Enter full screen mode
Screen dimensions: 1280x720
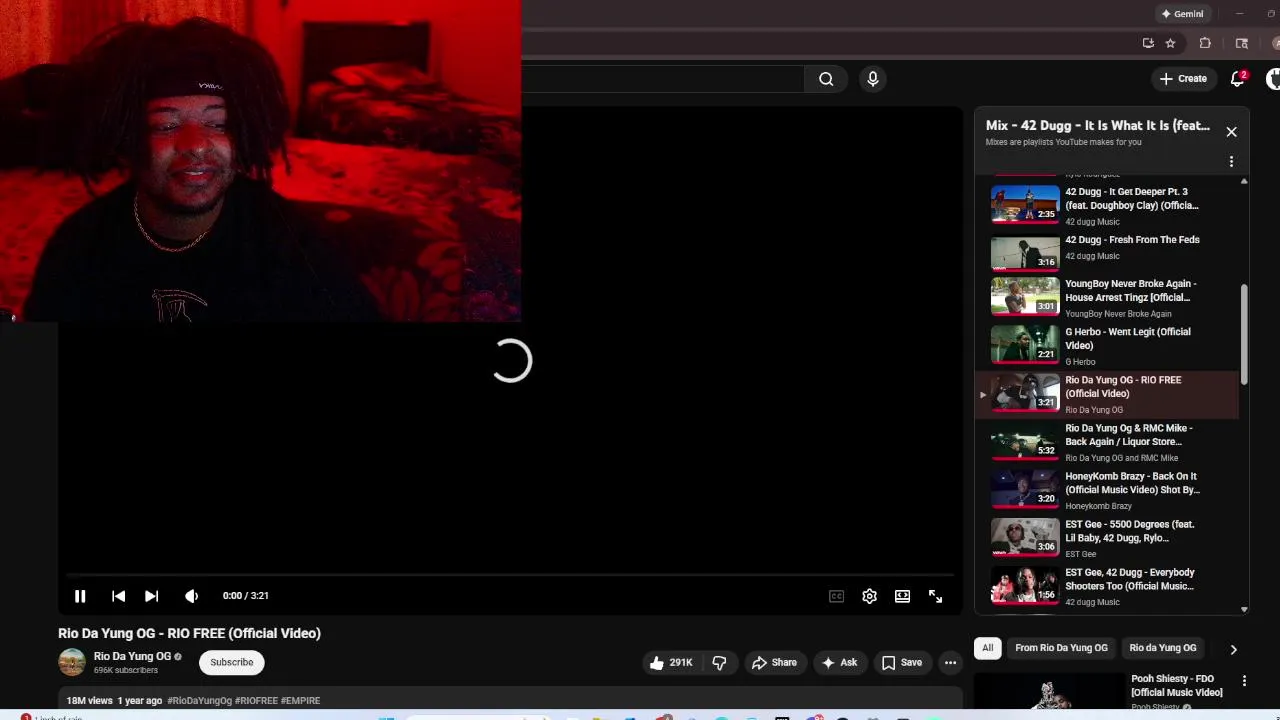click(x=935, y=596)
